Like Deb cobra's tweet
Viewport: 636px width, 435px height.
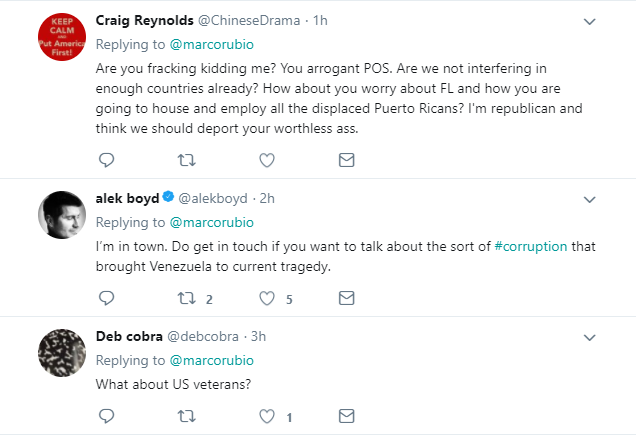267,415
